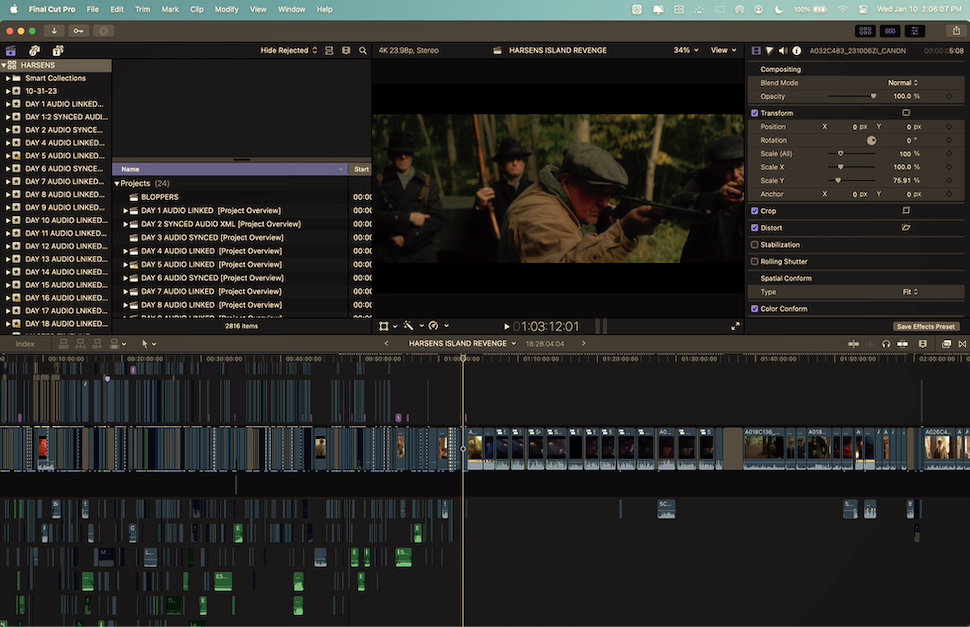Enable the Rolling Shutter checkbox

(755, 261)
